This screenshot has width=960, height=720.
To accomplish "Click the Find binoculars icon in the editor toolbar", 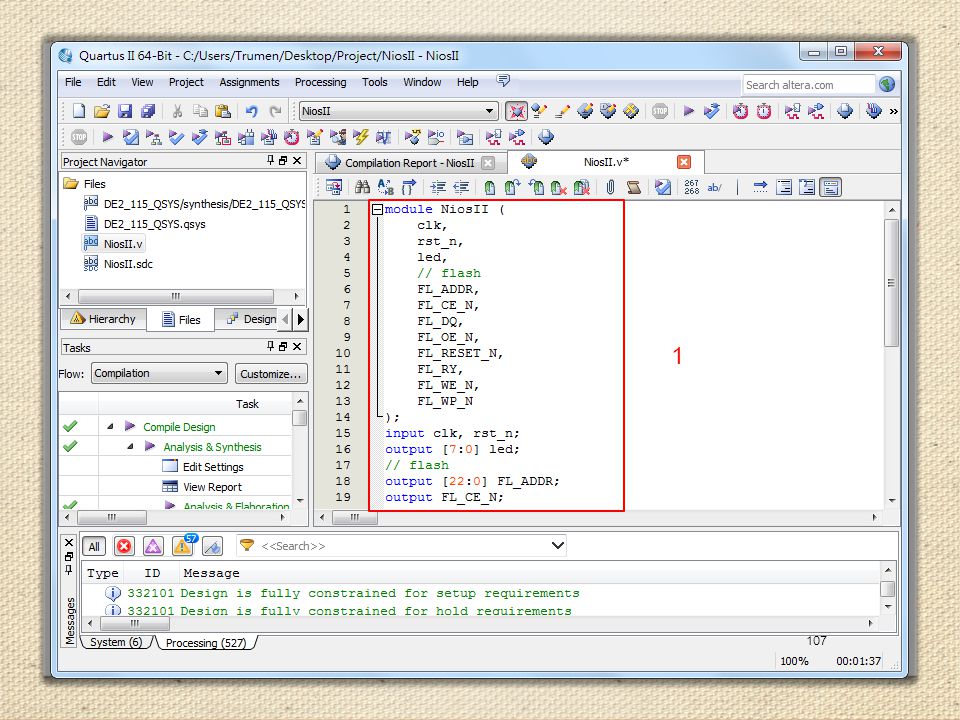I will click(362, 187).
